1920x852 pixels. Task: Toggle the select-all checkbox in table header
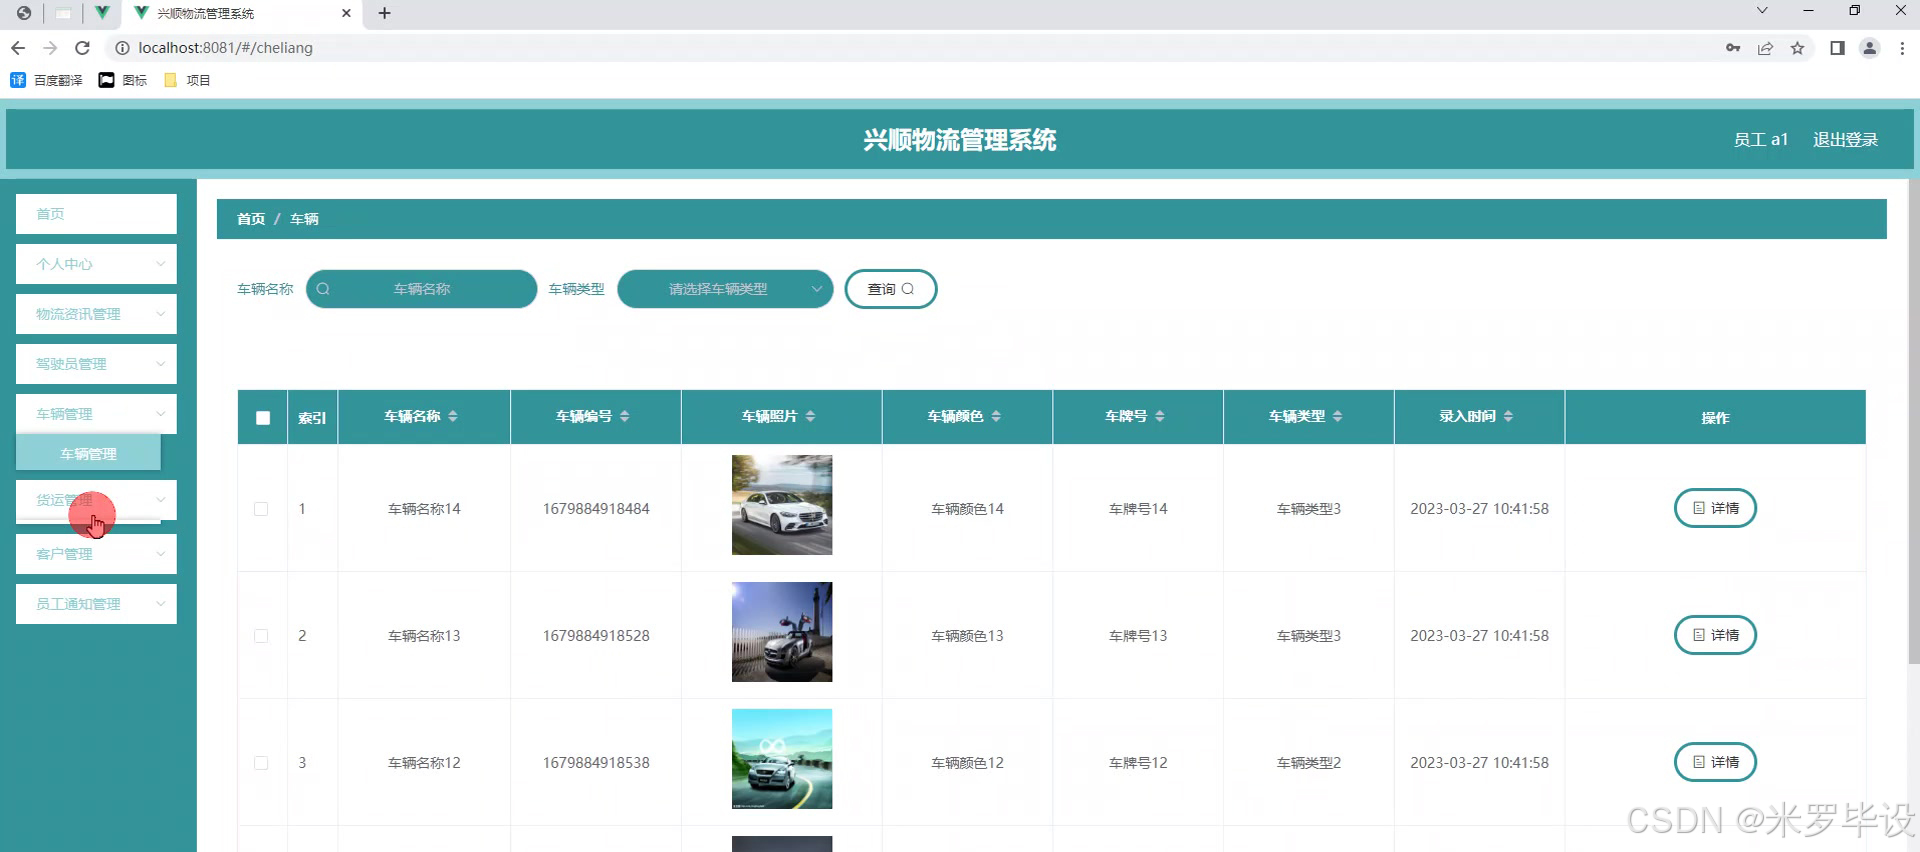pos(263,418)
